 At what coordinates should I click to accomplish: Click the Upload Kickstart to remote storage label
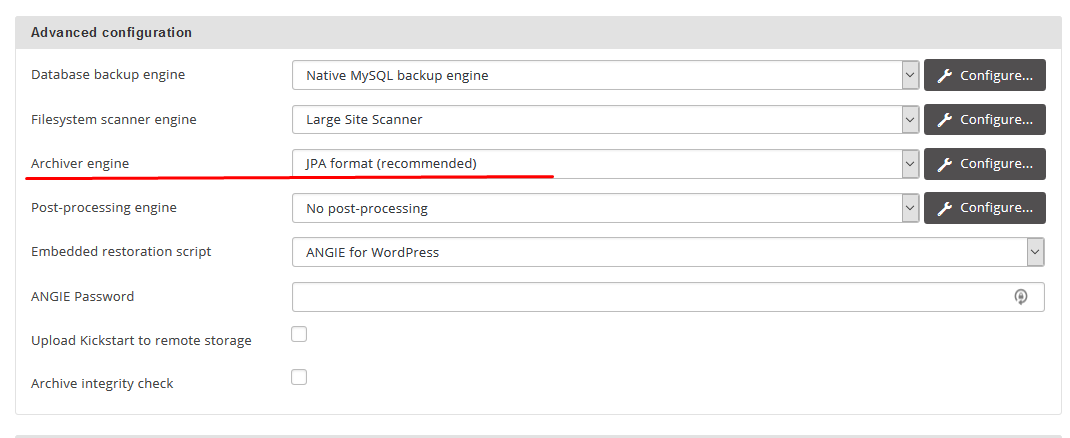pos(141,340)
